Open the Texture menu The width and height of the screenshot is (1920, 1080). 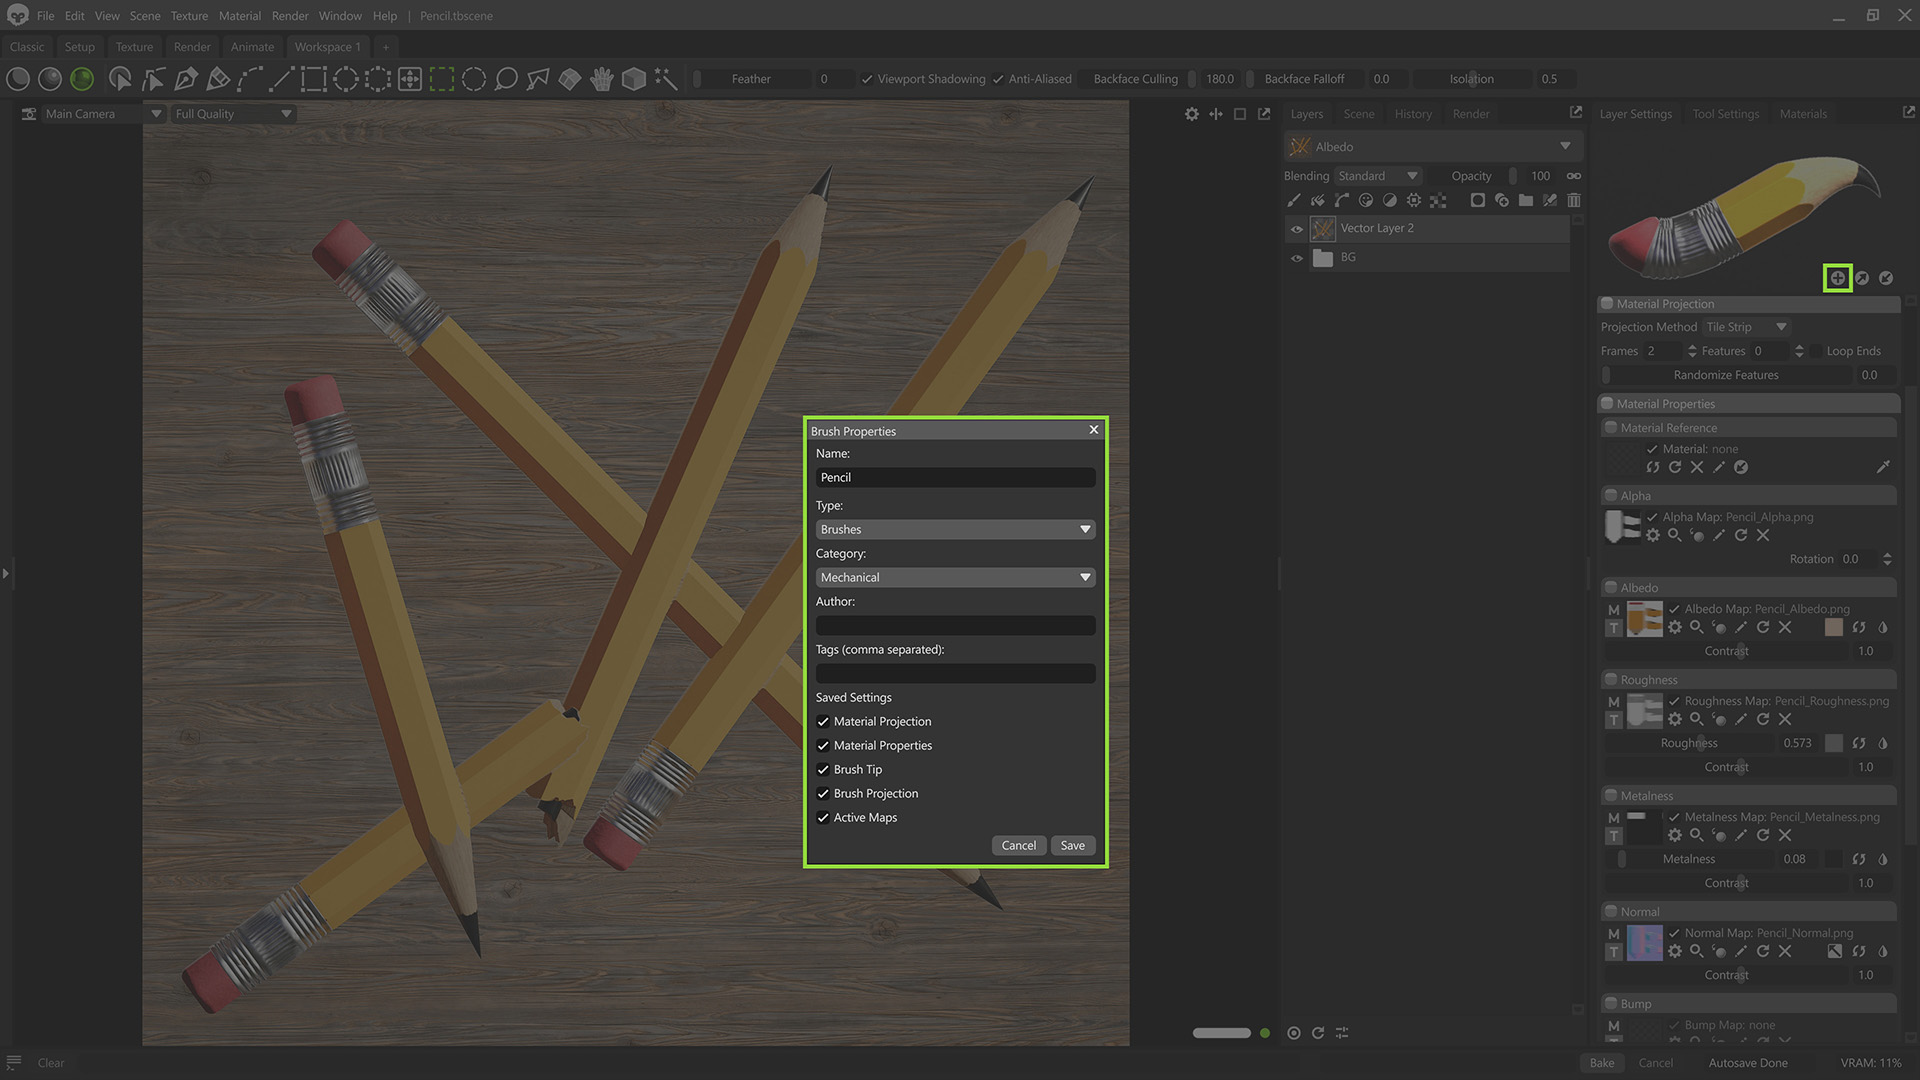point(189,16)
